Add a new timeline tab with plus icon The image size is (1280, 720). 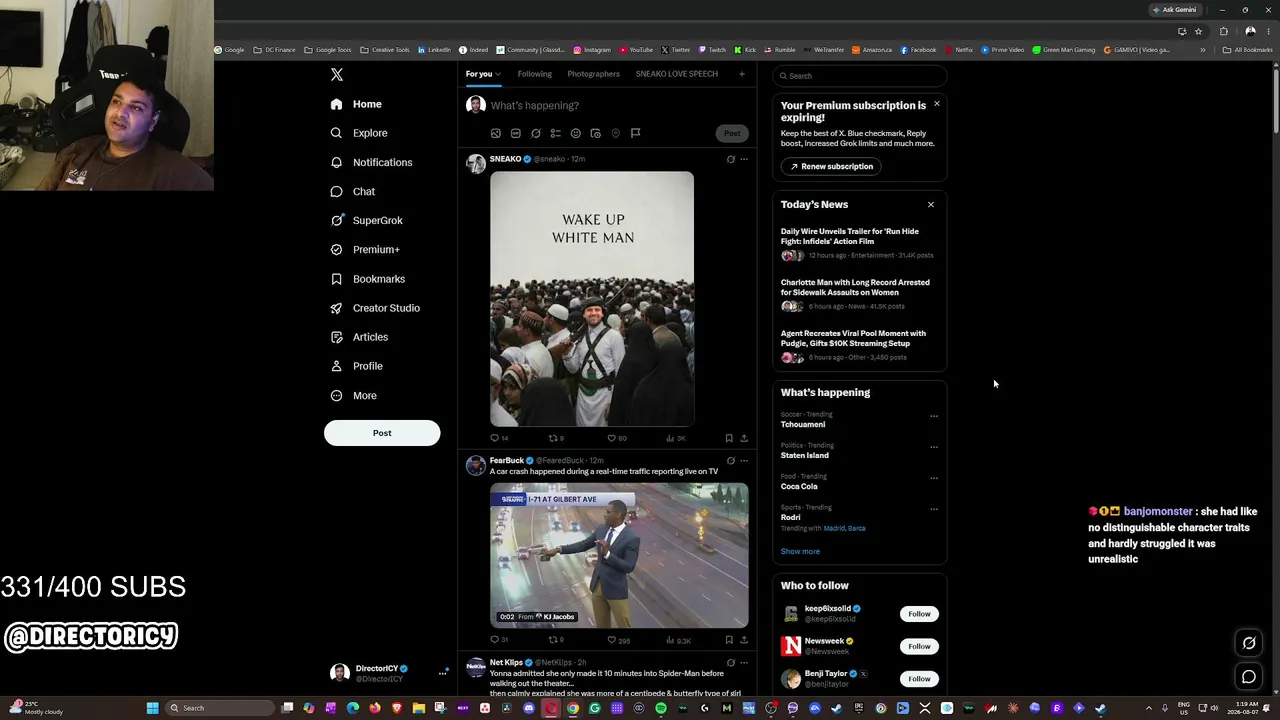point(741,74)
